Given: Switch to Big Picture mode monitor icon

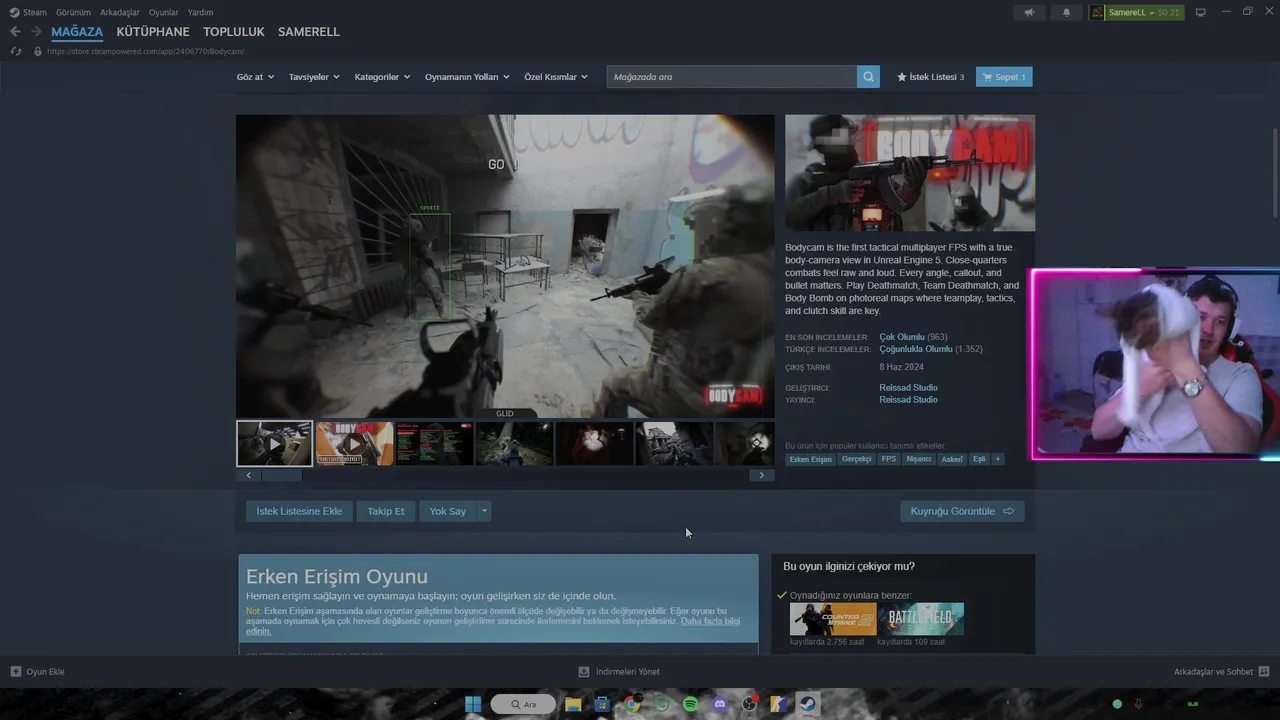Looking at the screenshot, I should [x=1201, y=12].
